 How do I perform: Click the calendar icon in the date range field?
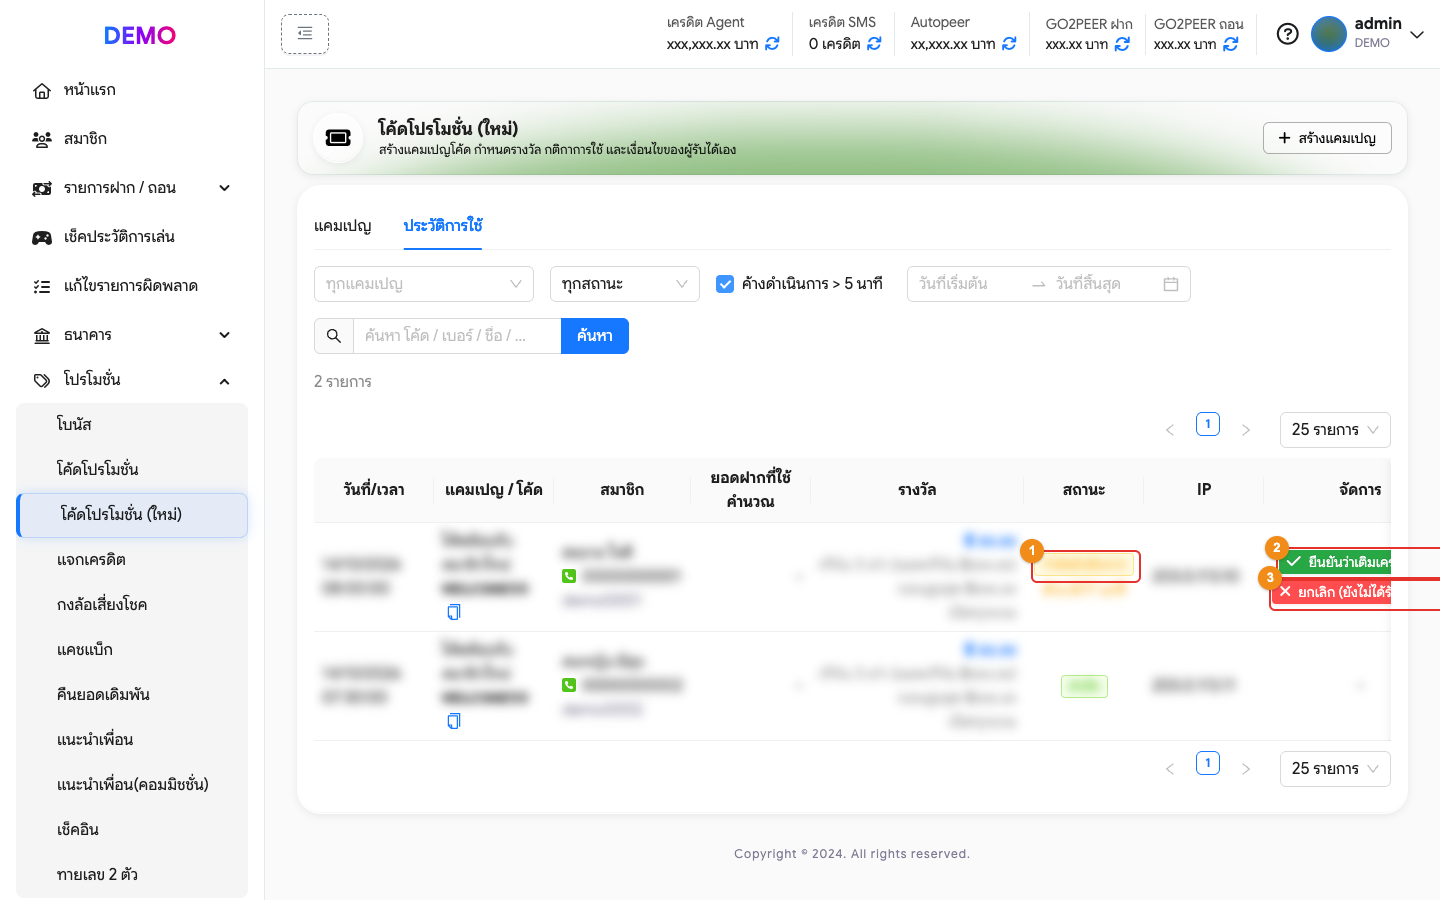(1171, 284)
